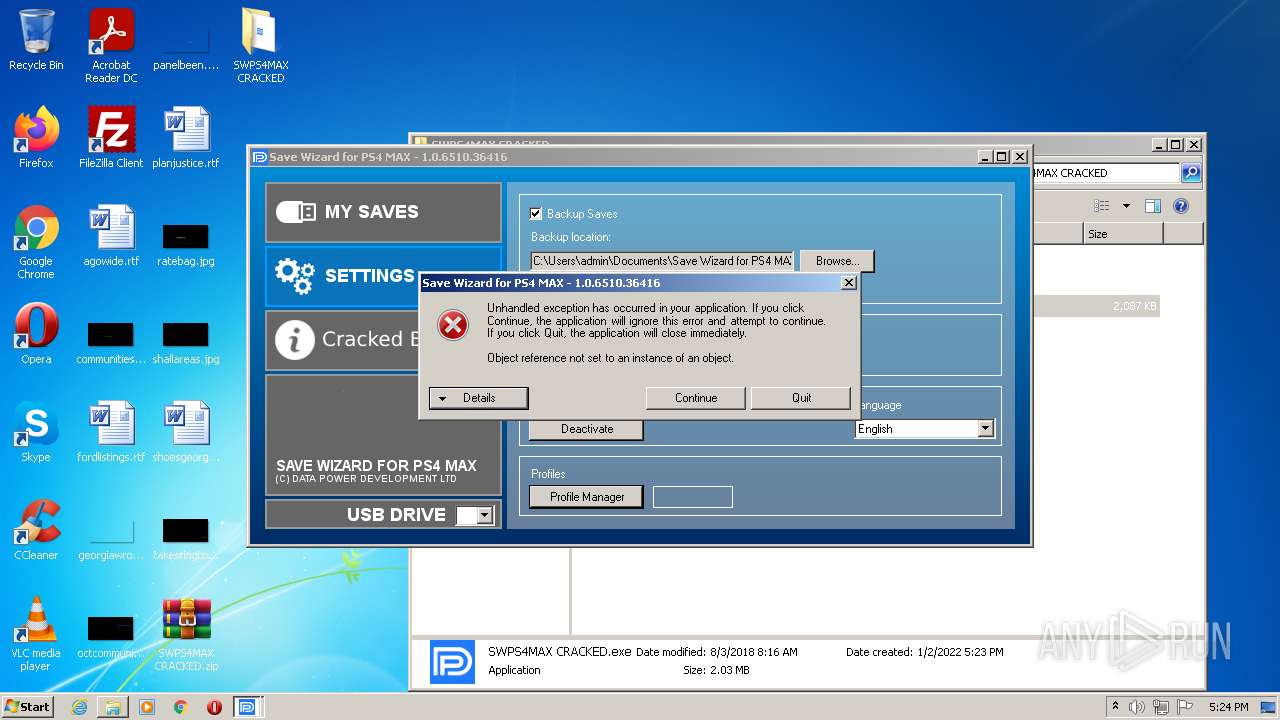Click the Windows Start button
Viewport: 1280px width, 720px height.
tap(27, 707)
